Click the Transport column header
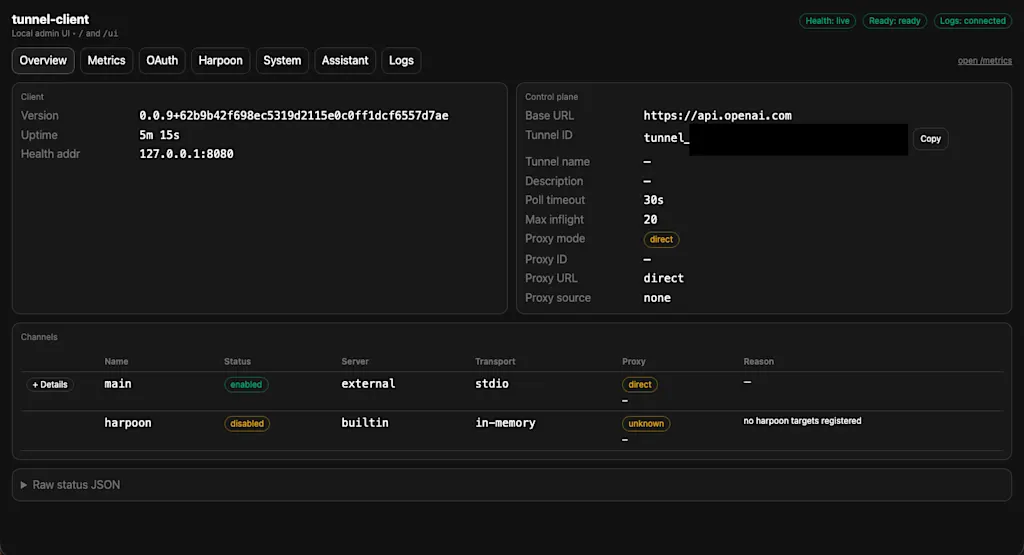 [495, 362]
